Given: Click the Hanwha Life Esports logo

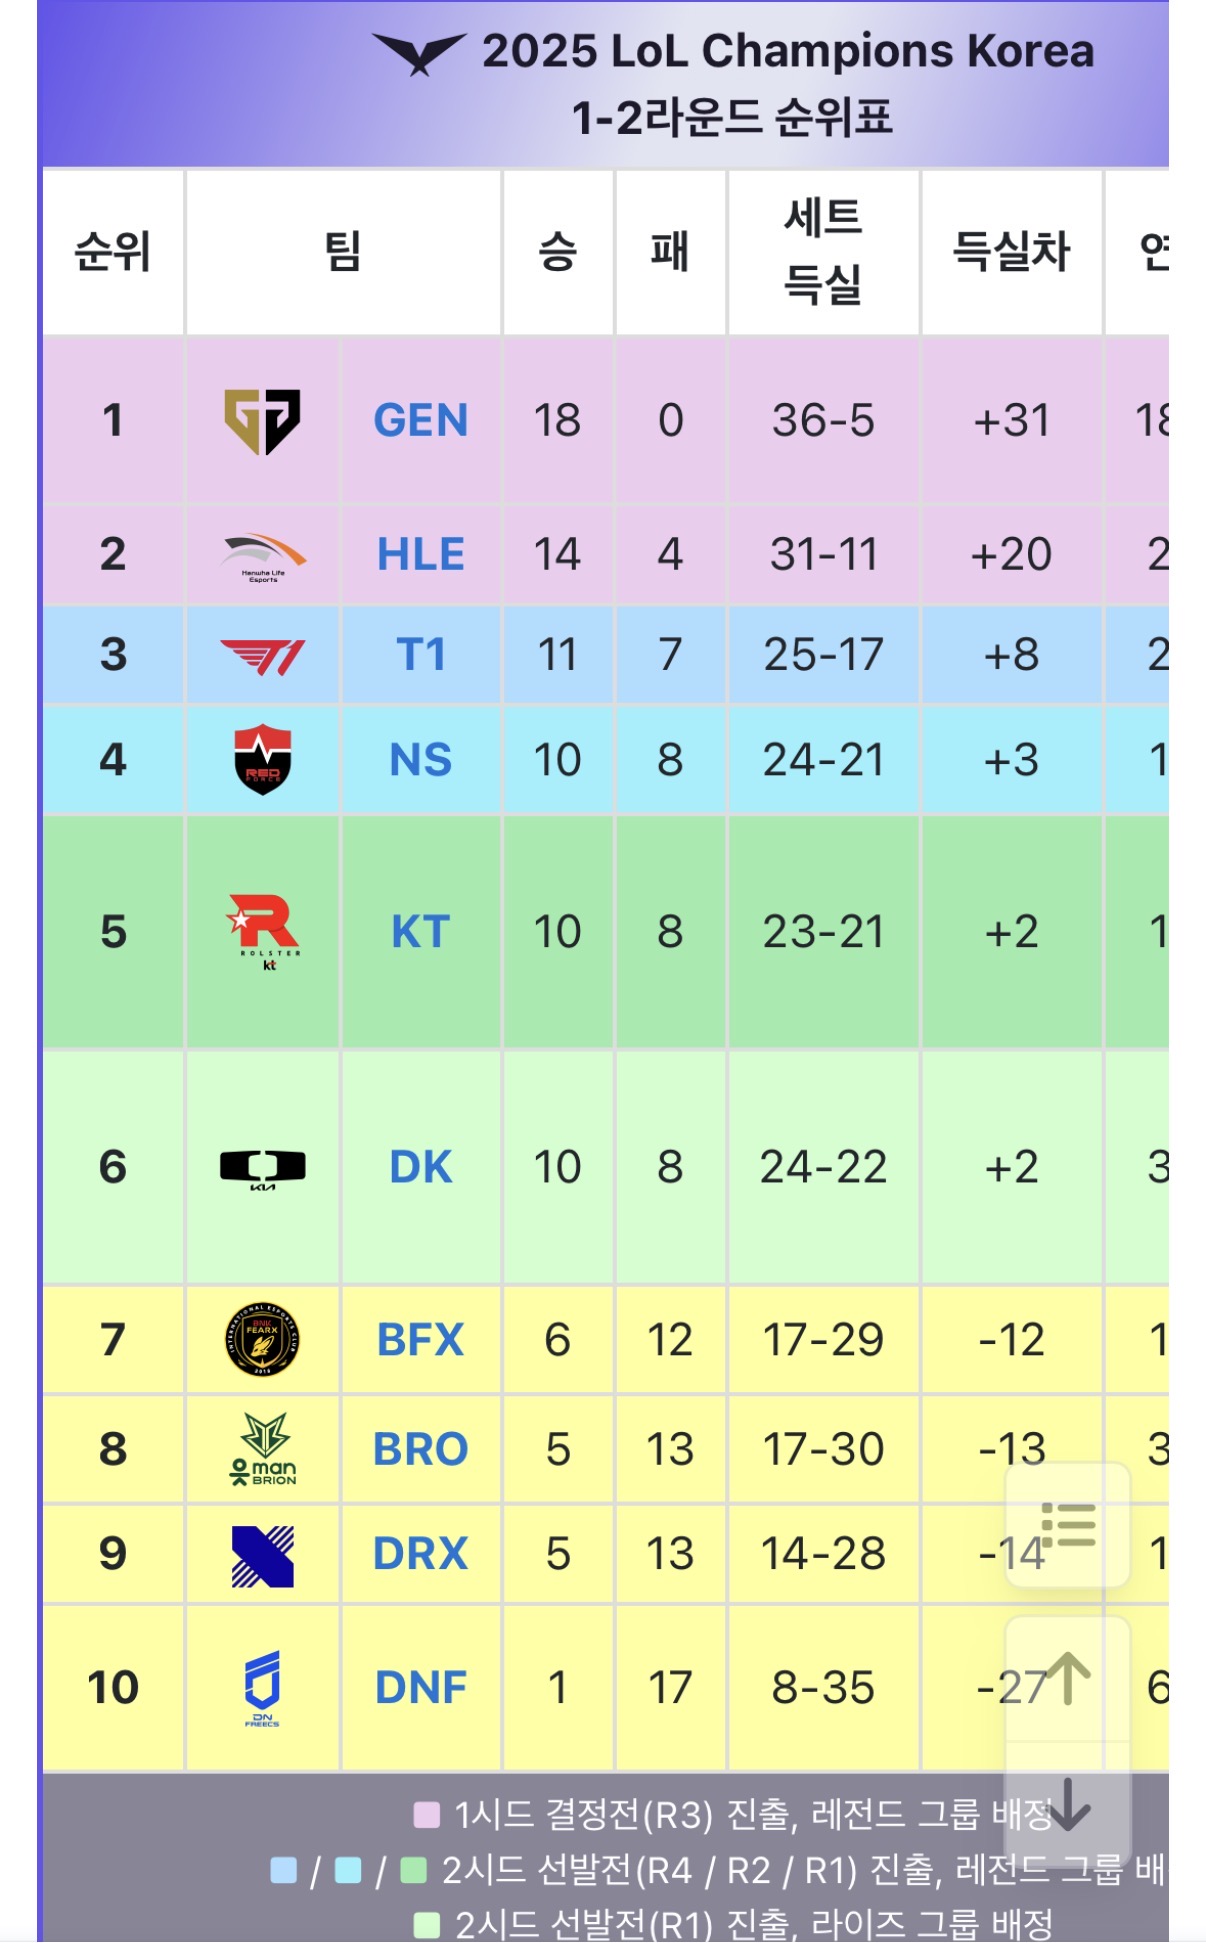Looking at the screenshot, I should click(x=262, y=555).
